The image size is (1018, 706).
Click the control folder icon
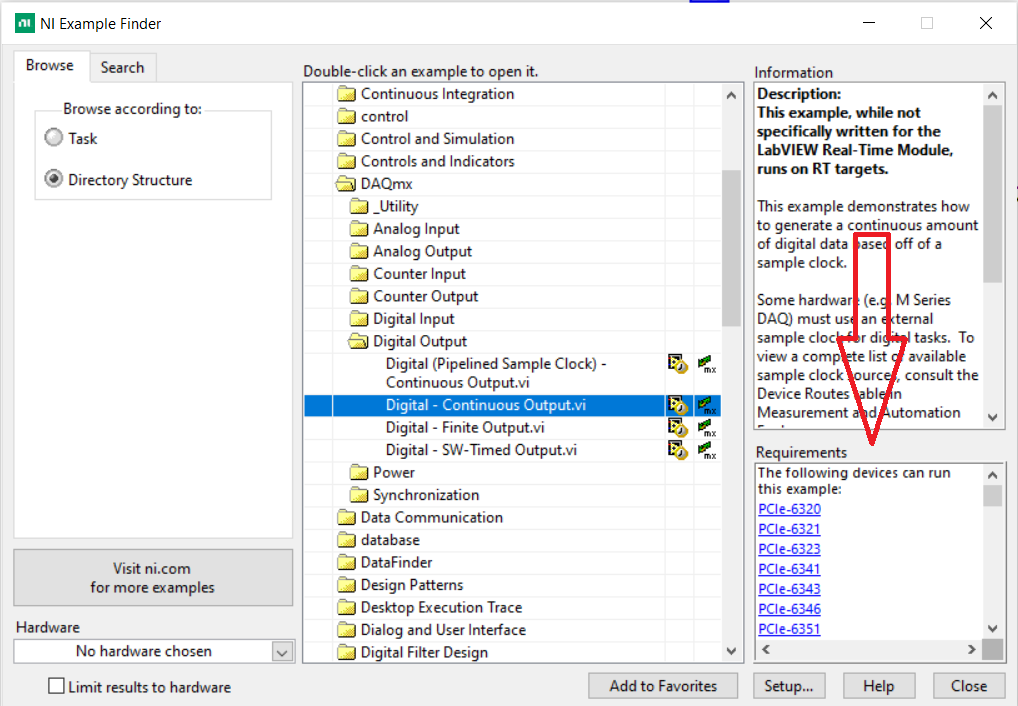click(x=347, y=117)
